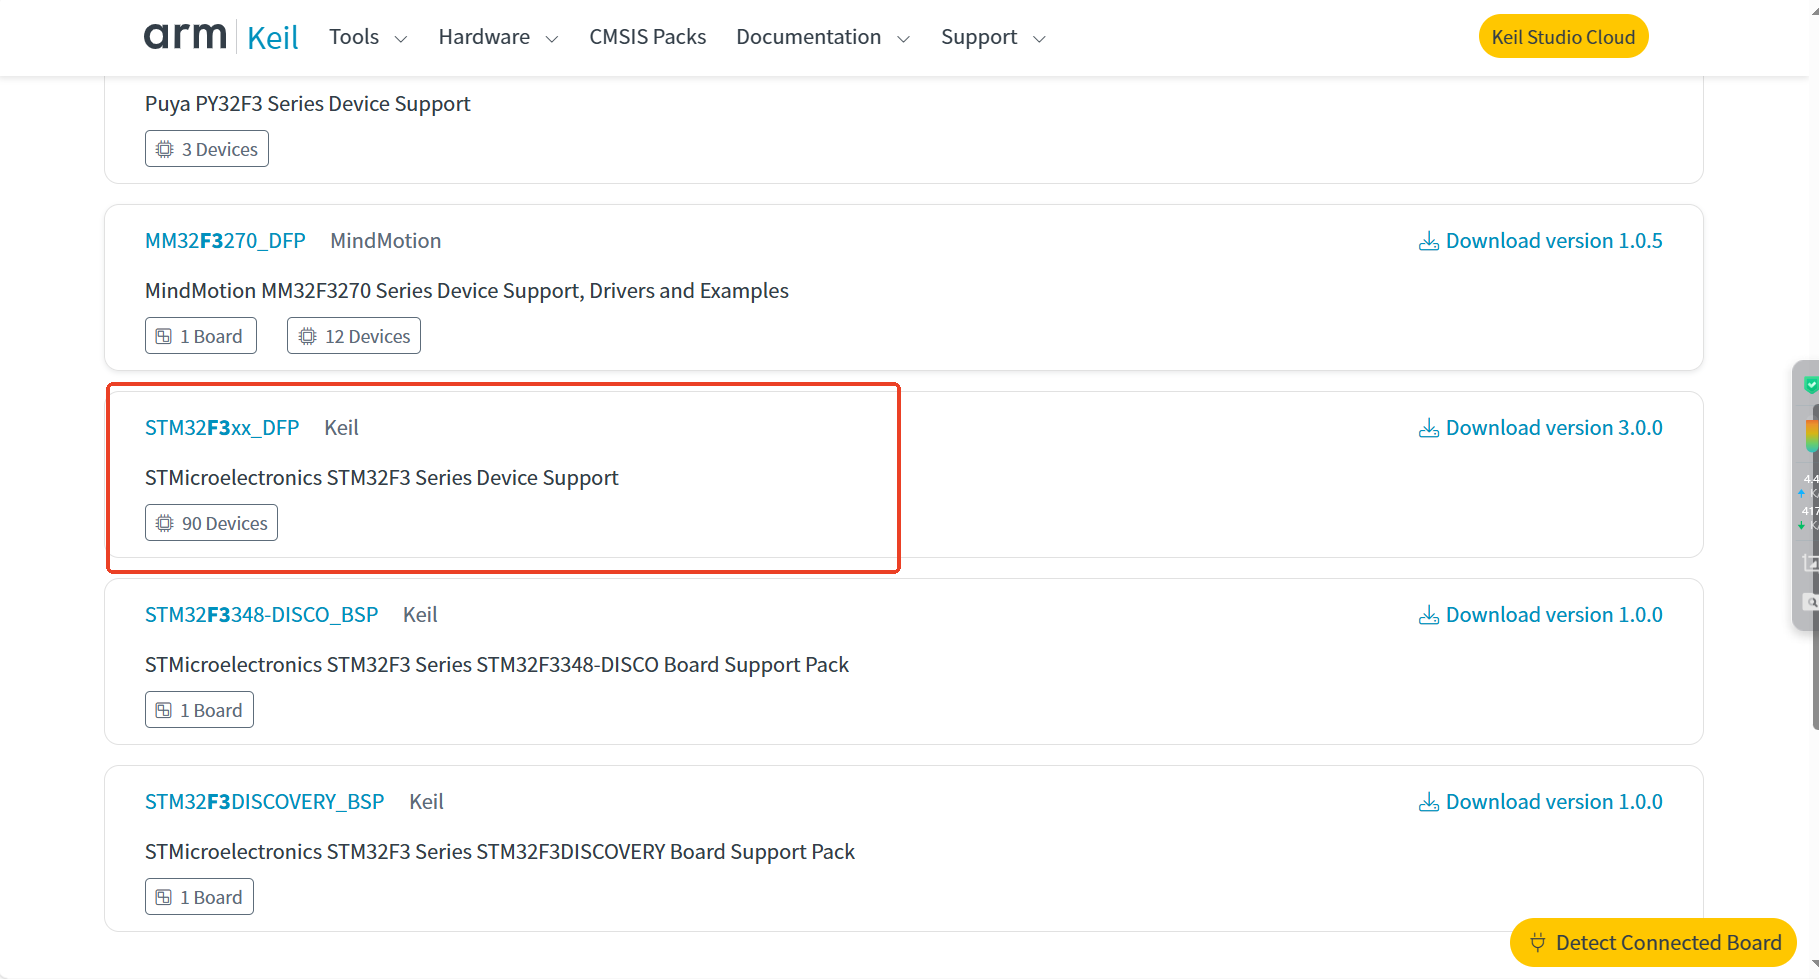1819x979 pixels.
Task: Click Keil vendor label beside STM32F3DISCOVERY_BSP
Action: click(x=426, y=802)
